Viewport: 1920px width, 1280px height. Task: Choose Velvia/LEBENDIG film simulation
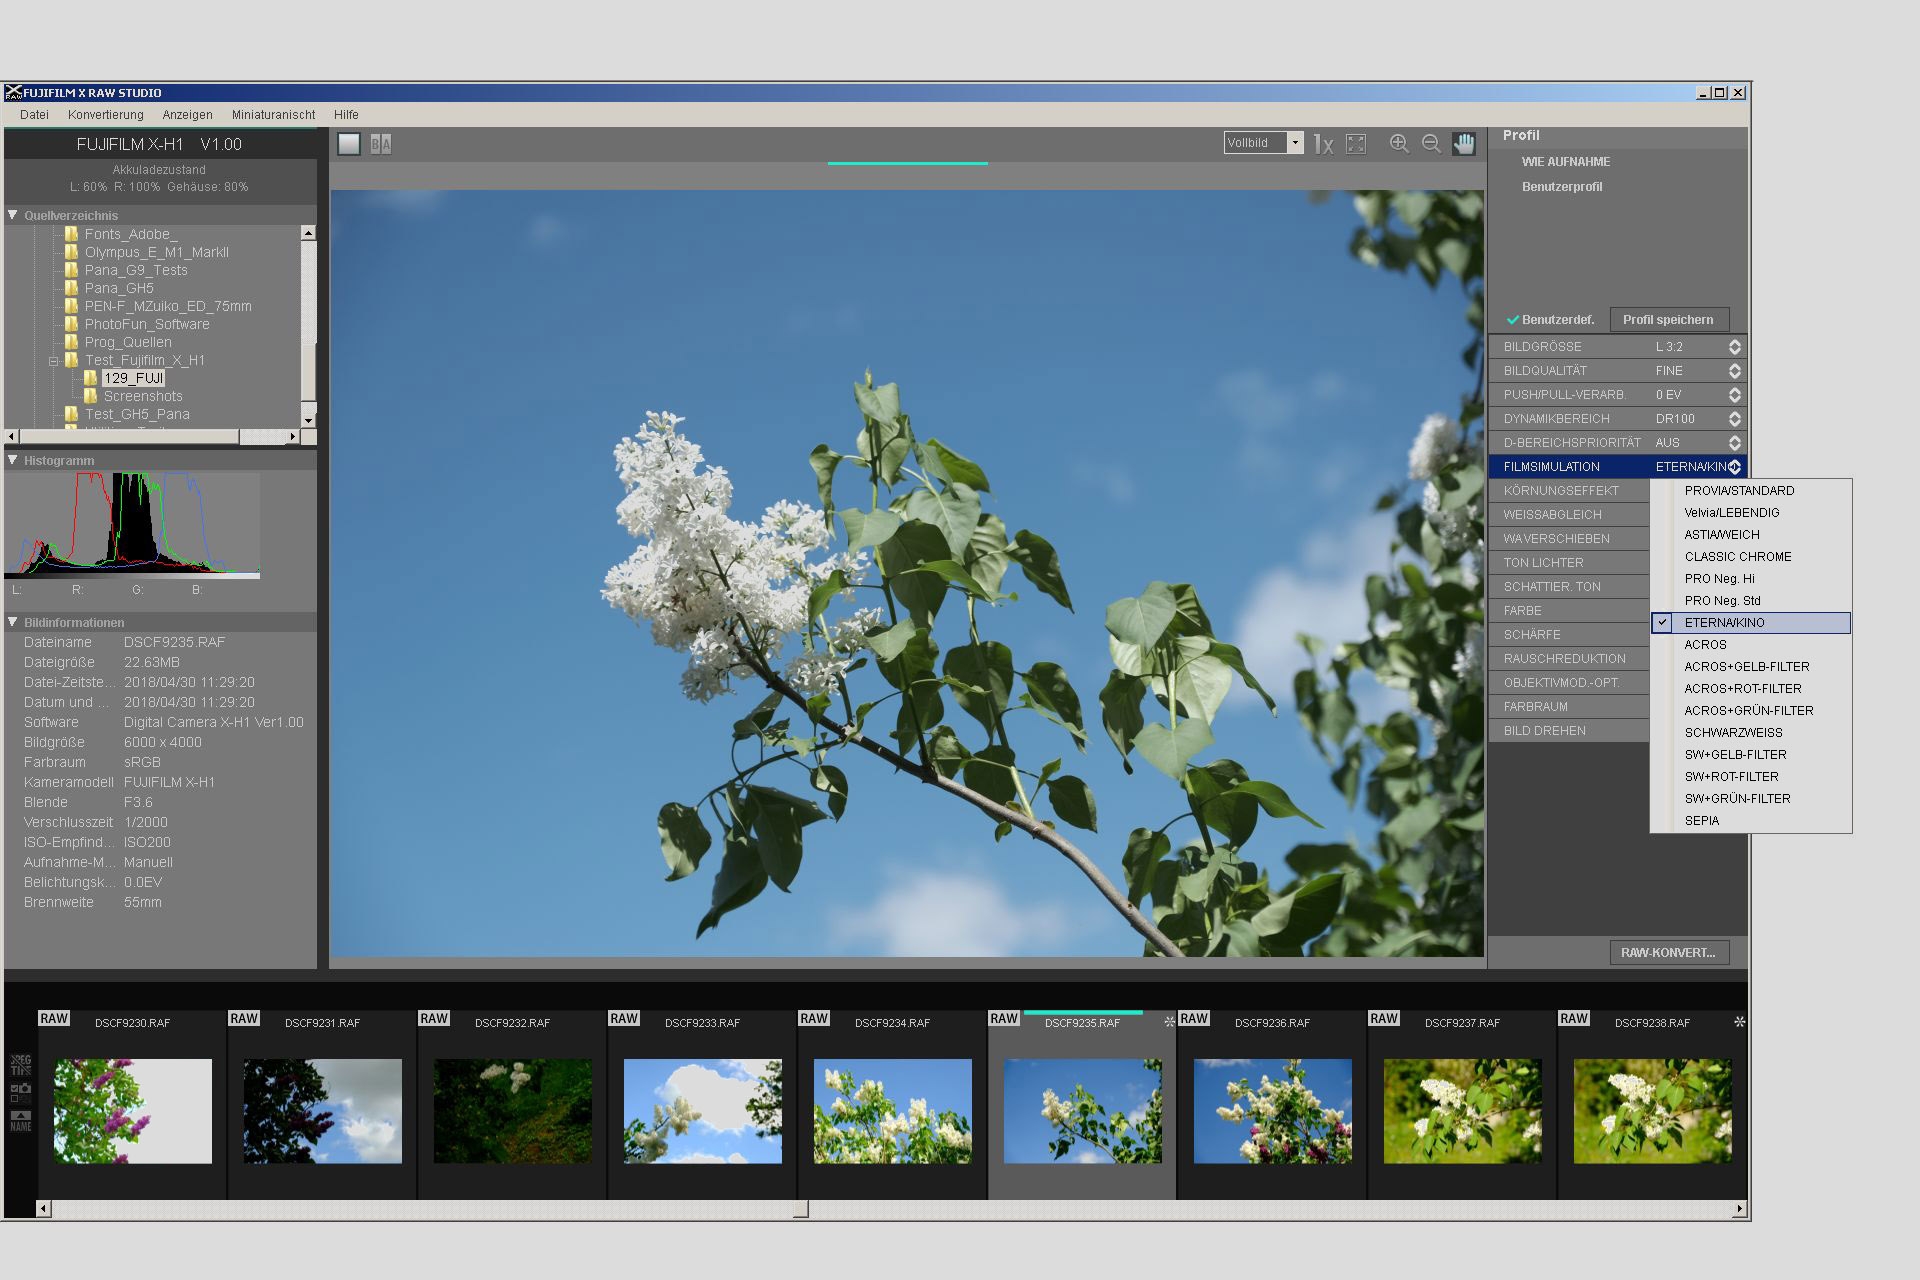(1751, 513)
